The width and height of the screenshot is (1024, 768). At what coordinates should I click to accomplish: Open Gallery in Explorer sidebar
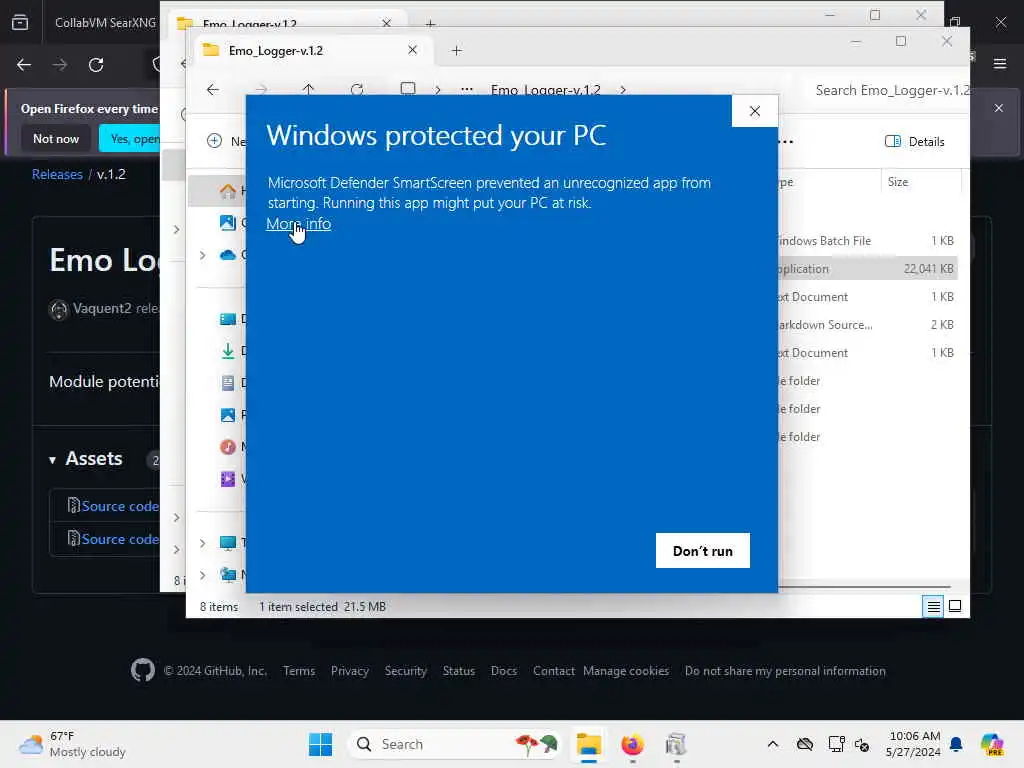pos(228,223)
